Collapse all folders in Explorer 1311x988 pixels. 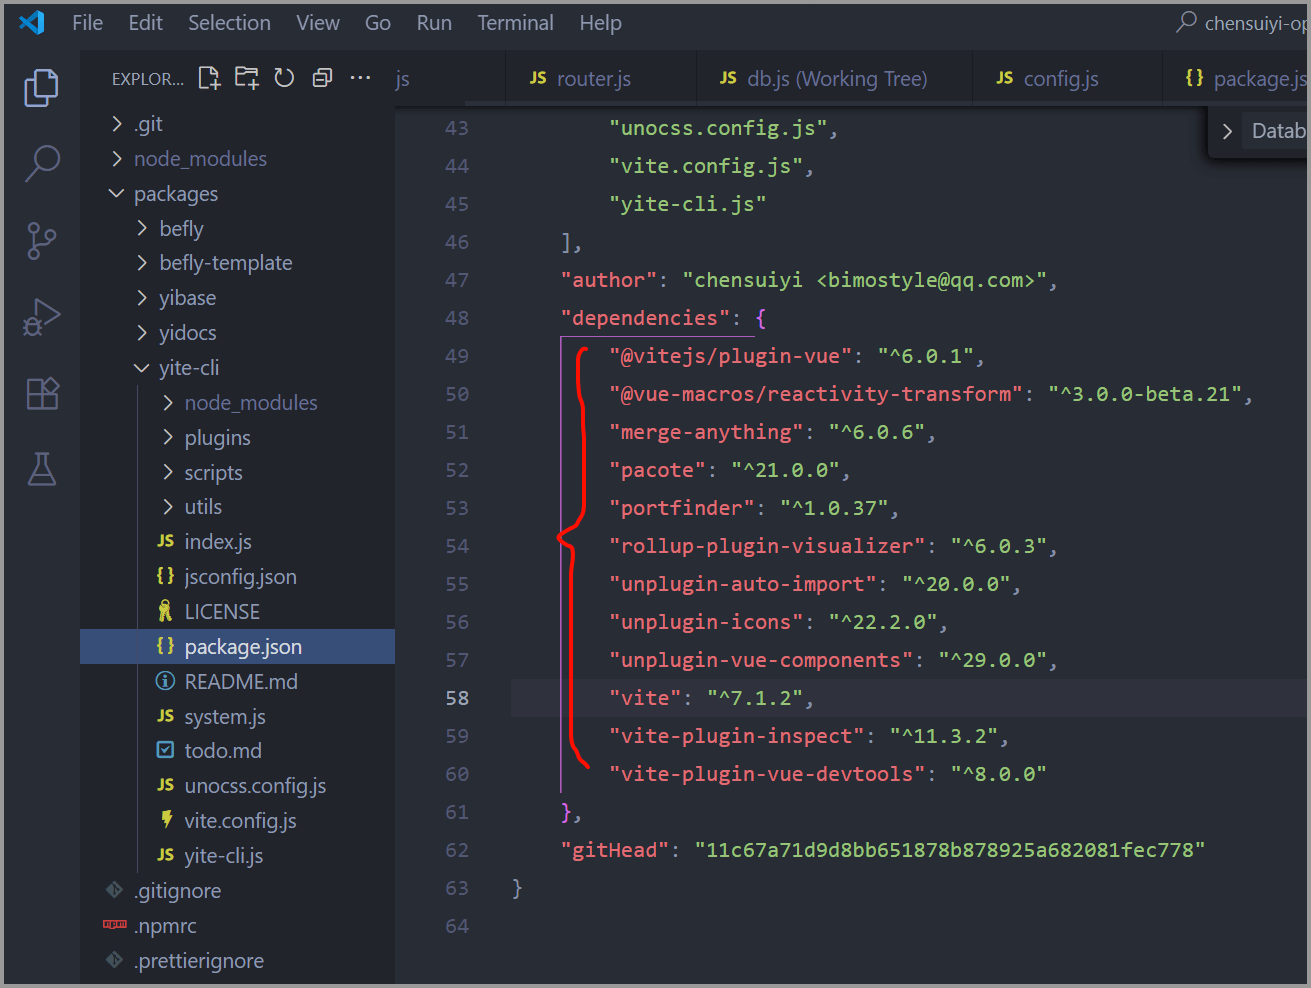coord(322,78)
